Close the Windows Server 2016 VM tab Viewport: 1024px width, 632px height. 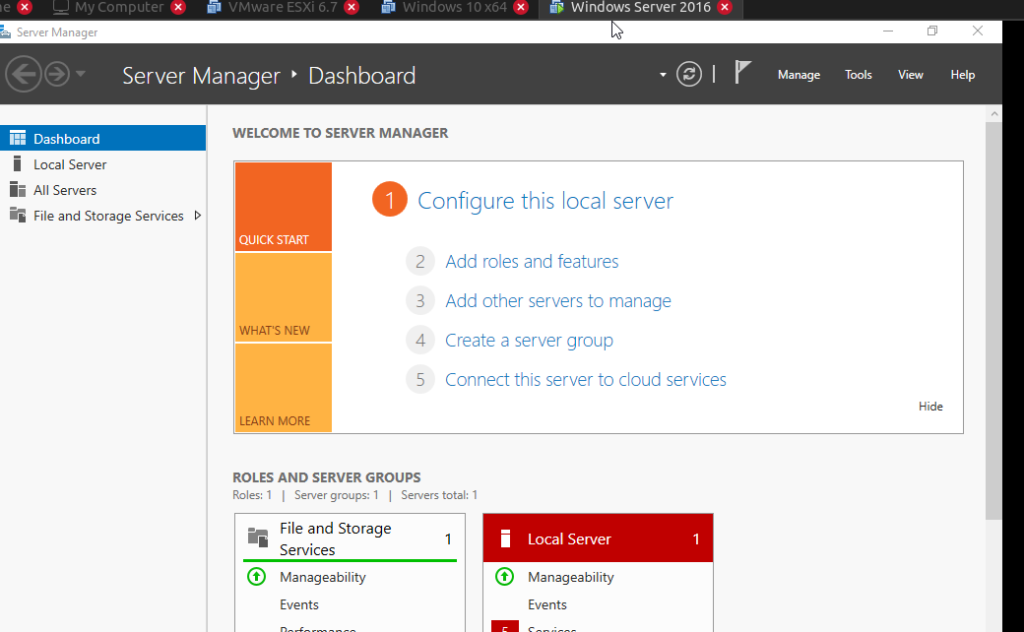[724, 7]
